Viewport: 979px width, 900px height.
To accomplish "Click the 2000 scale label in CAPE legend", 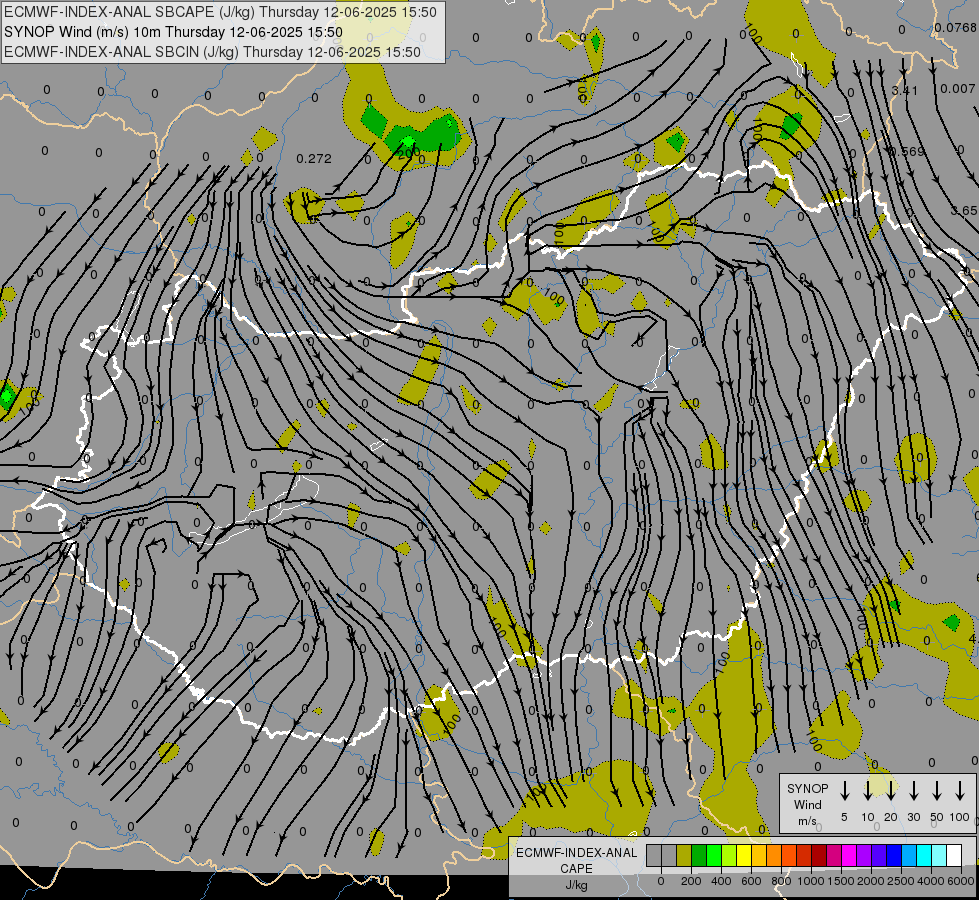I will point(871,881).
